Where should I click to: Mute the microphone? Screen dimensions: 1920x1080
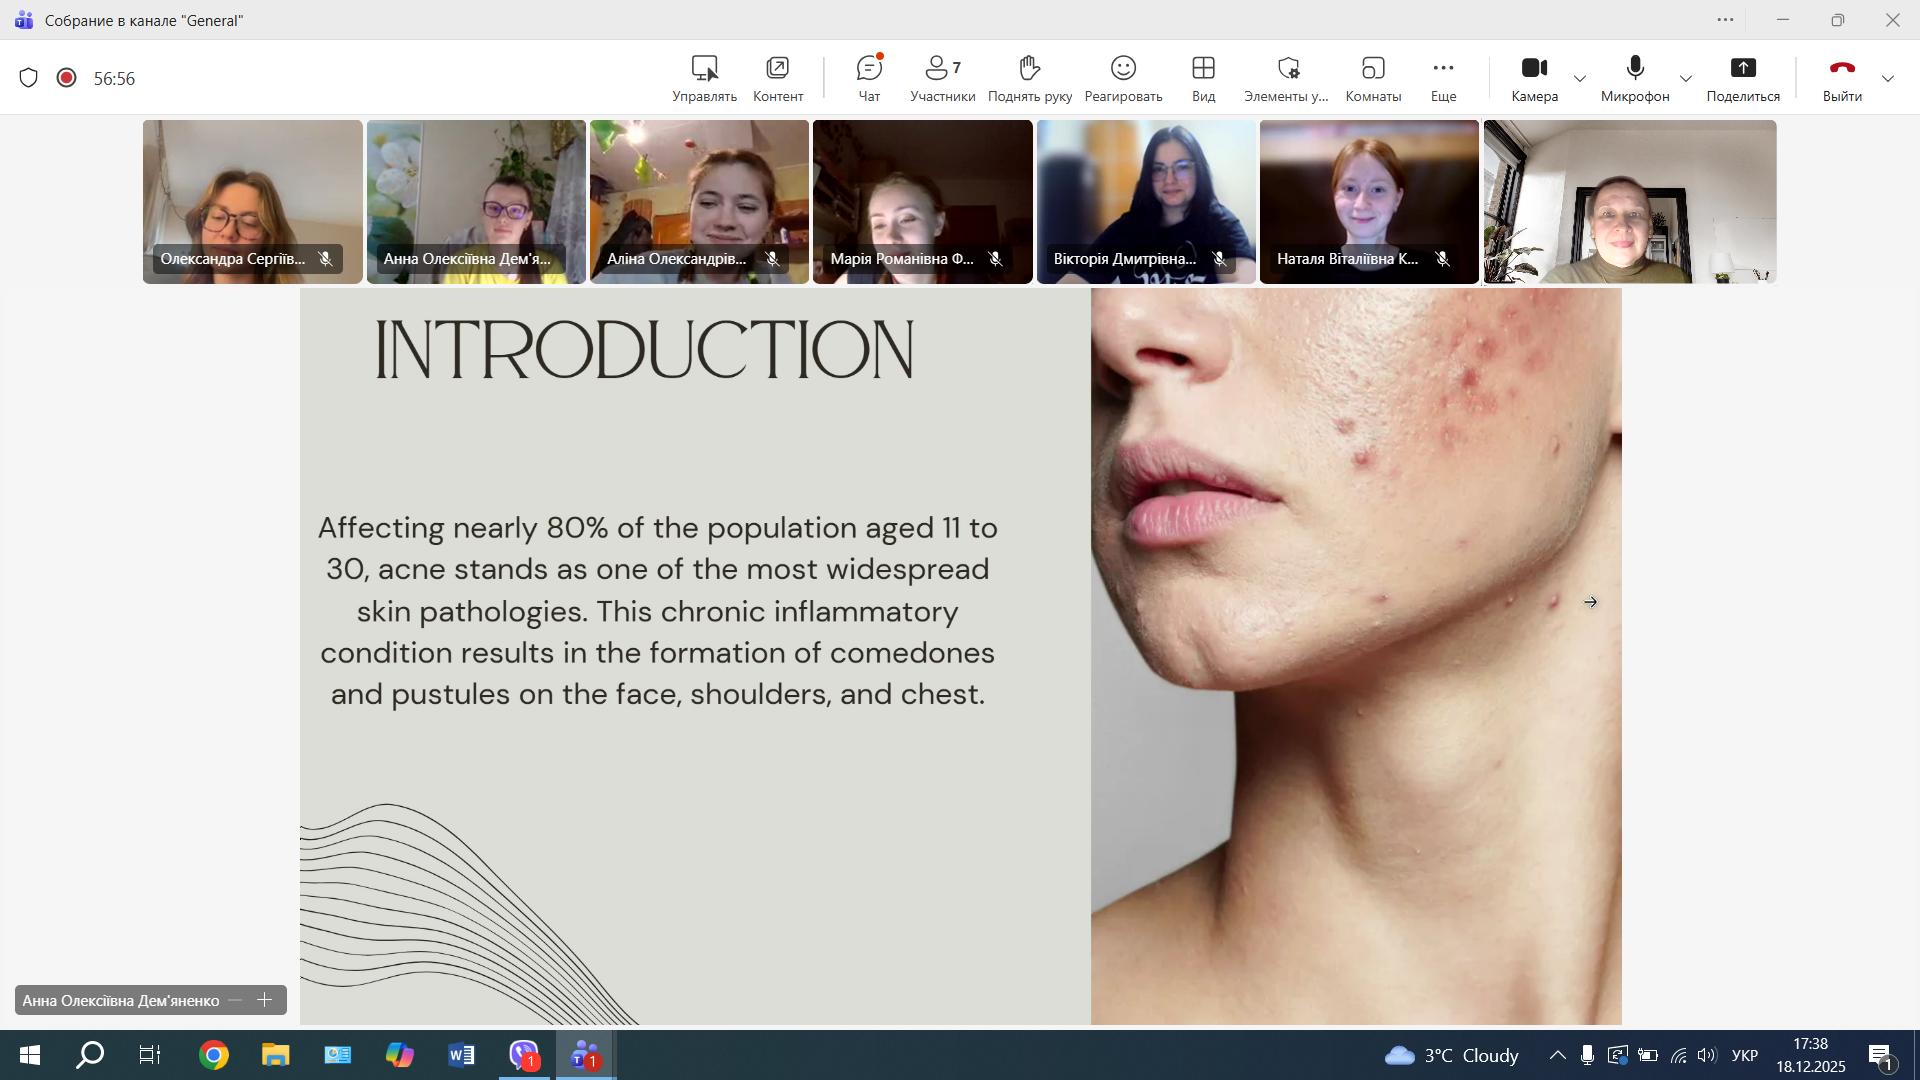(x=1634, y=78)
